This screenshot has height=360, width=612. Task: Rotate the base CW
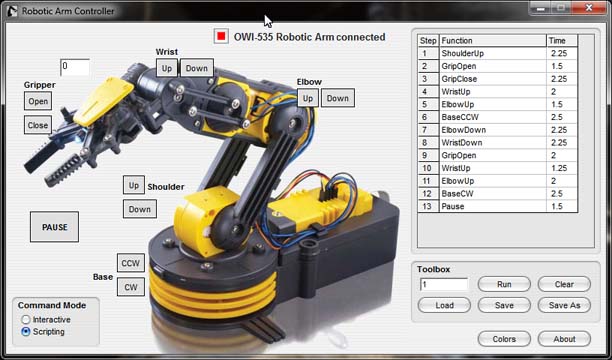[x=131, y=287]
